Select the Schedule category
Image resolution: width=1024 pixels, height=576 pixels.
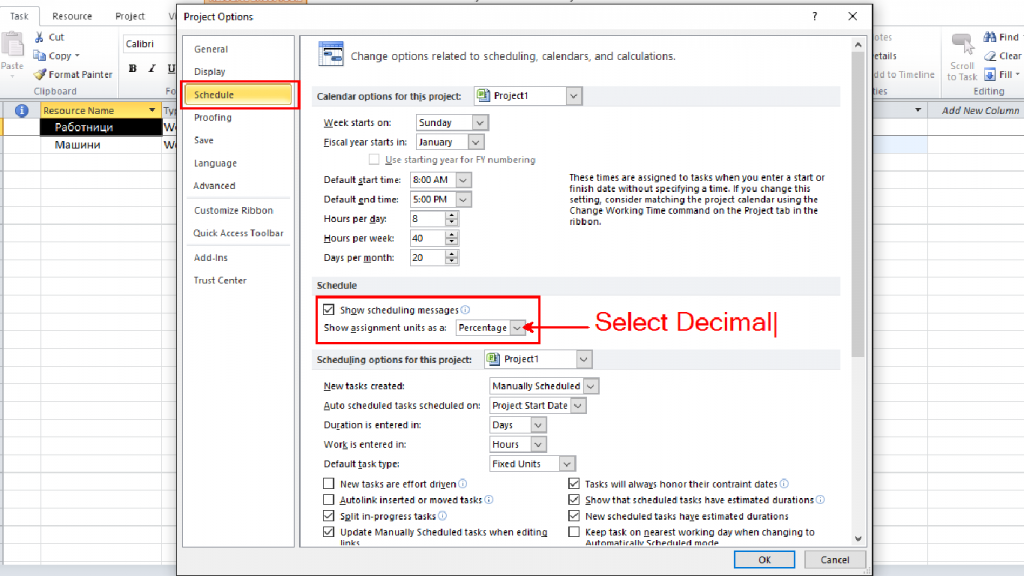pos(238,95)
